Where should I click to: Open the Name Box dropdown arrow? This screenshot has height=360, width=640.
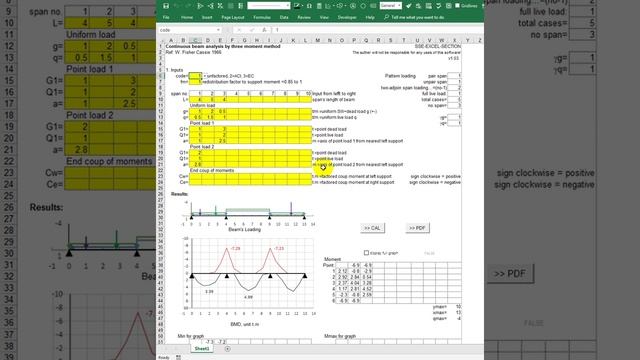tap(218, 30)
